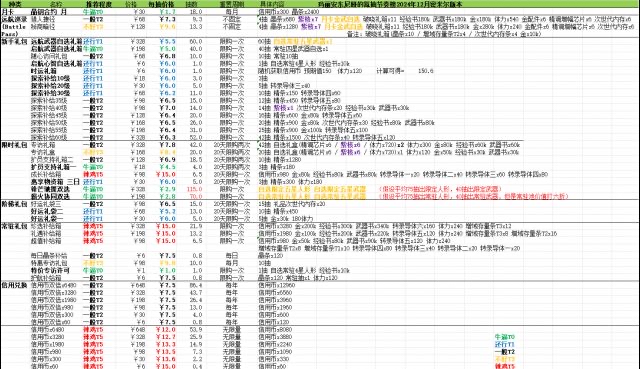Click the 150.6 calculated value cell
Viewport: 640px width, 369px height.
(425, 71)
